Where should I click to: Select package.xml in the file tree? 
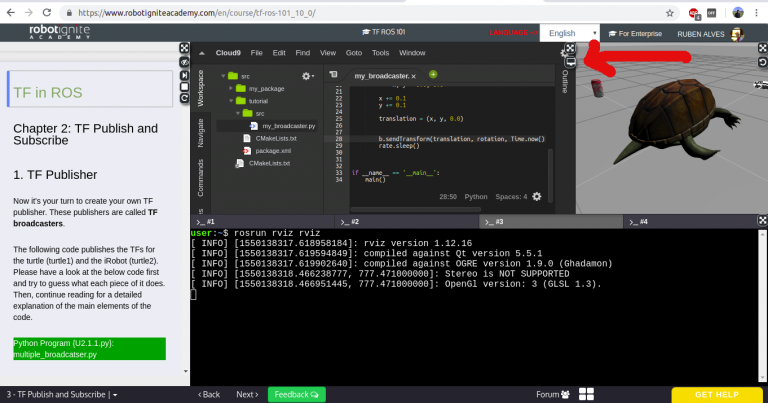(x=273, y=151)
